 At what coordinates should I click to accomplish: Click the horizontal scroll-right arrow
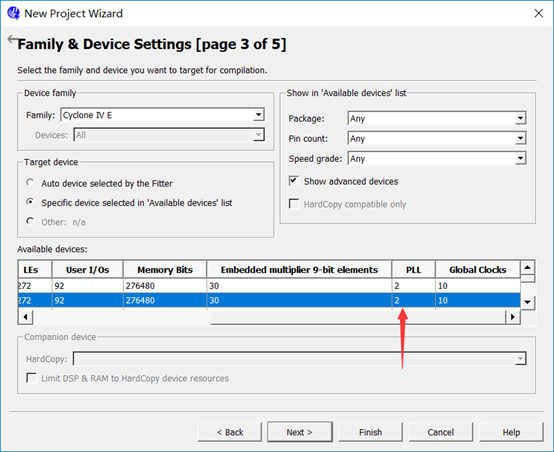pos(512,317)
